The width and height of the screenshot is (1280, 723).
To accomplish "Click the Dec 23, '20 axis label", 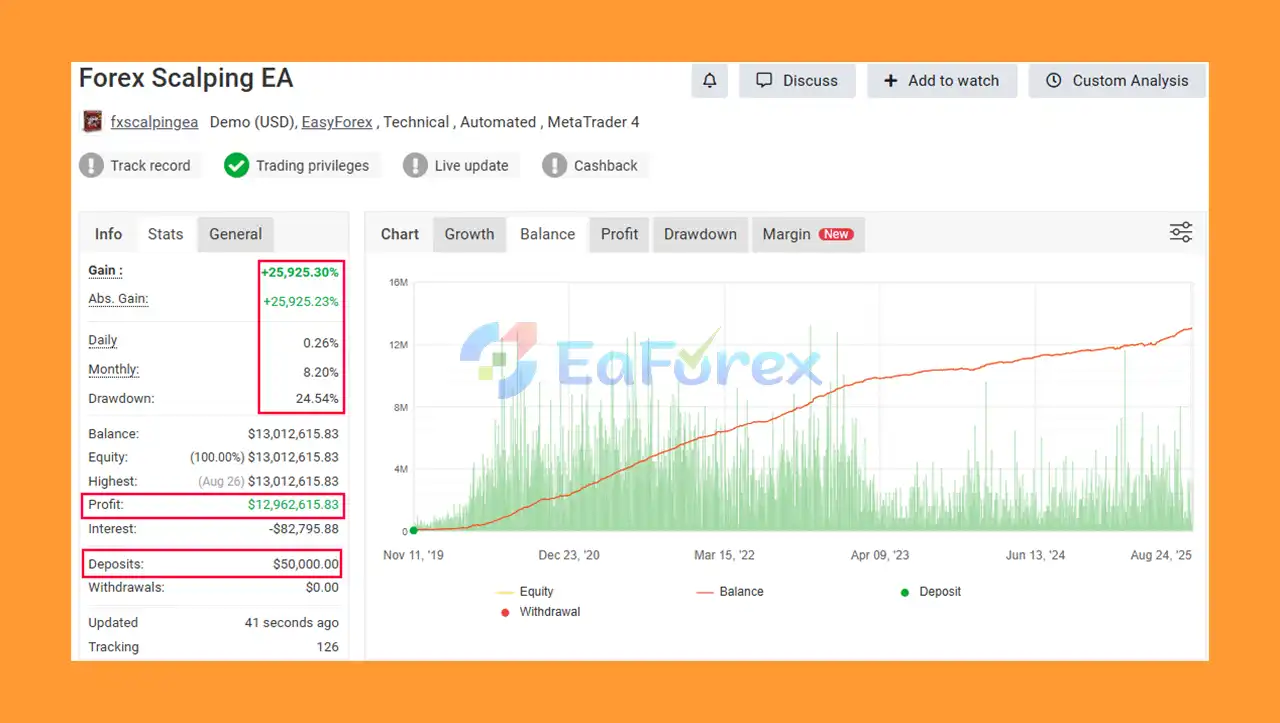I will (x=569, y=555).
